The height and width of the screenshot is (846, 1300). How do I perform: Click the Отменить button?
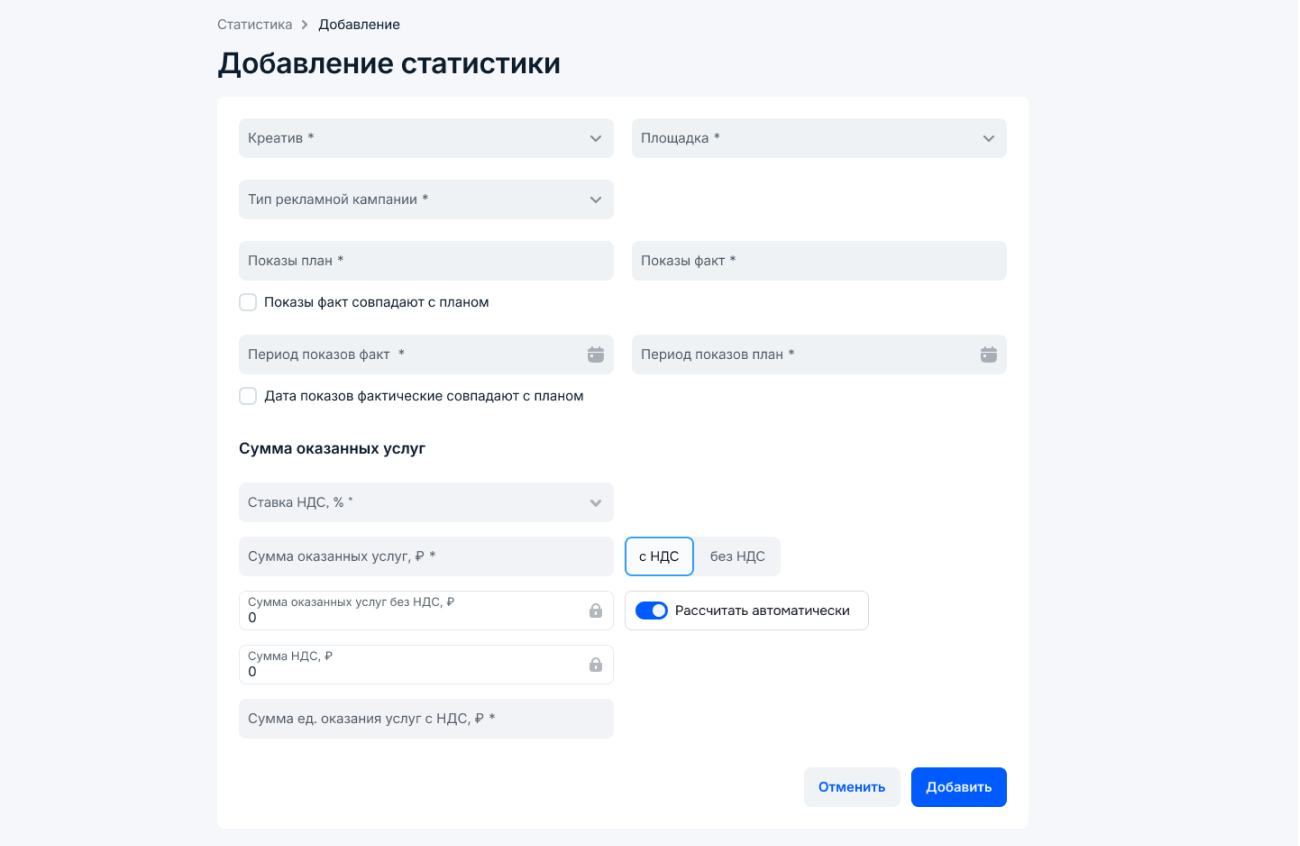coord(852,787)
